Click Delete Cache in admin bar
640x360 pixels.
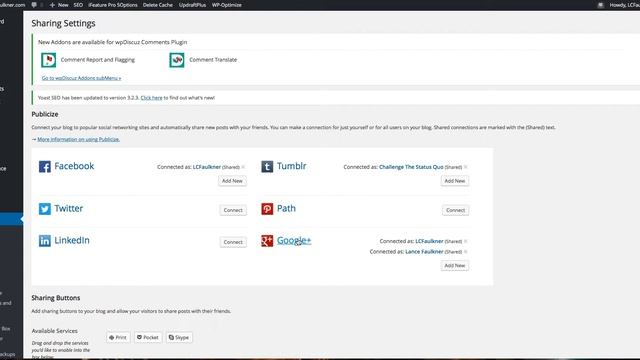pyautogui.click(x=158, y=5)
